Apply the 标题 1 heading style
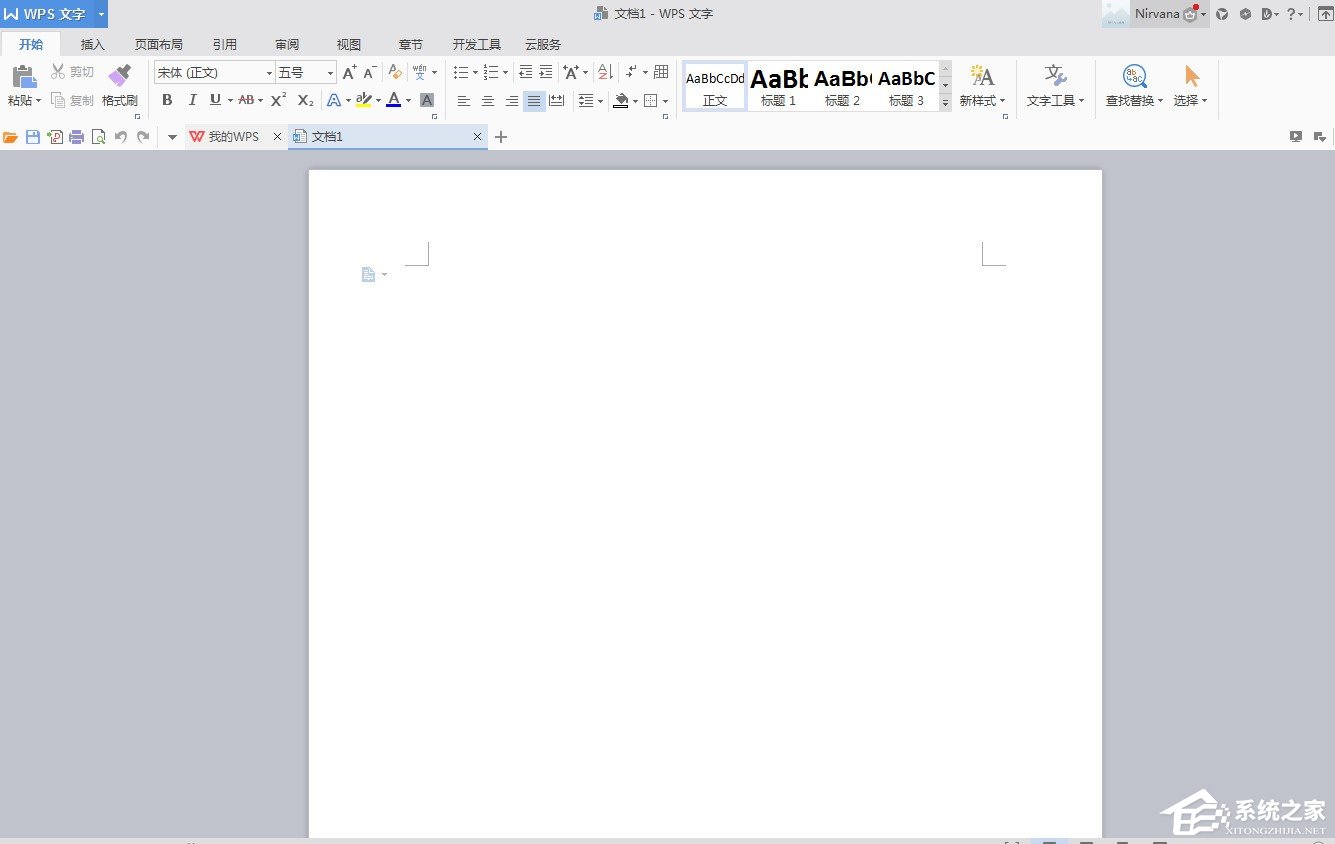This screenshot has height=844, width=1335. (x=779, y=86)
